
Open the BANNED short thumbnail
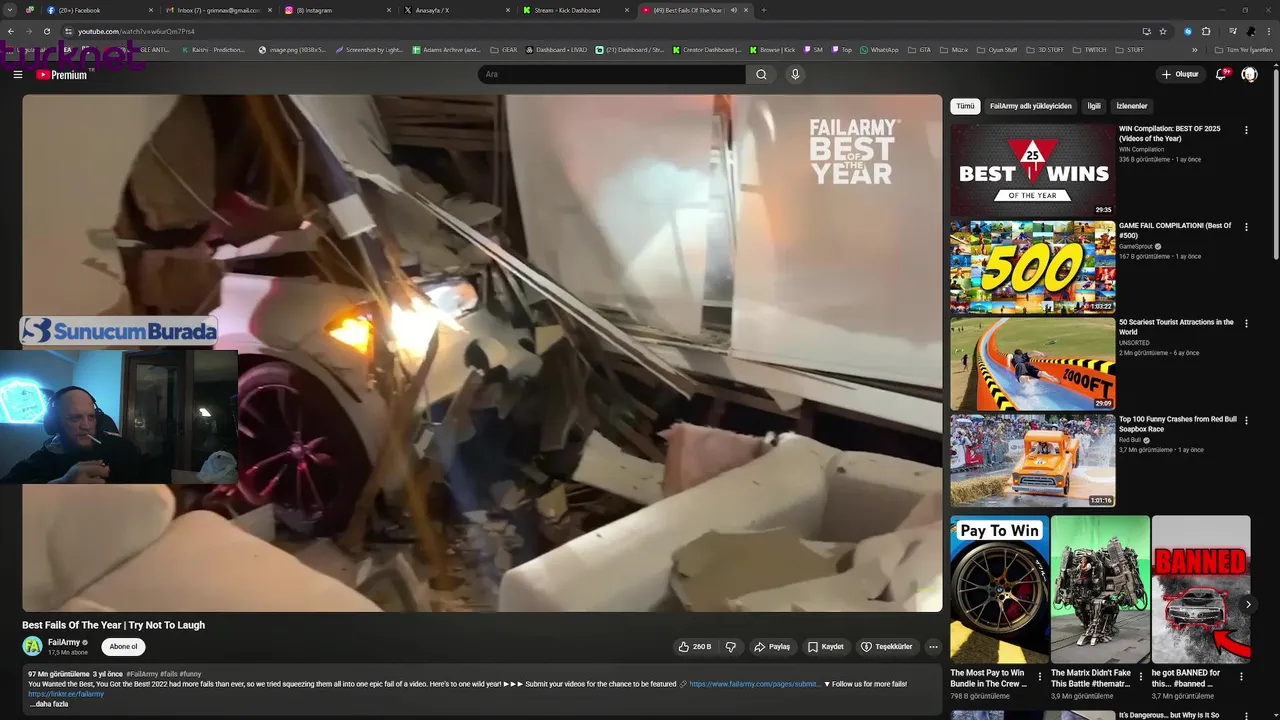click(1200, 589)
